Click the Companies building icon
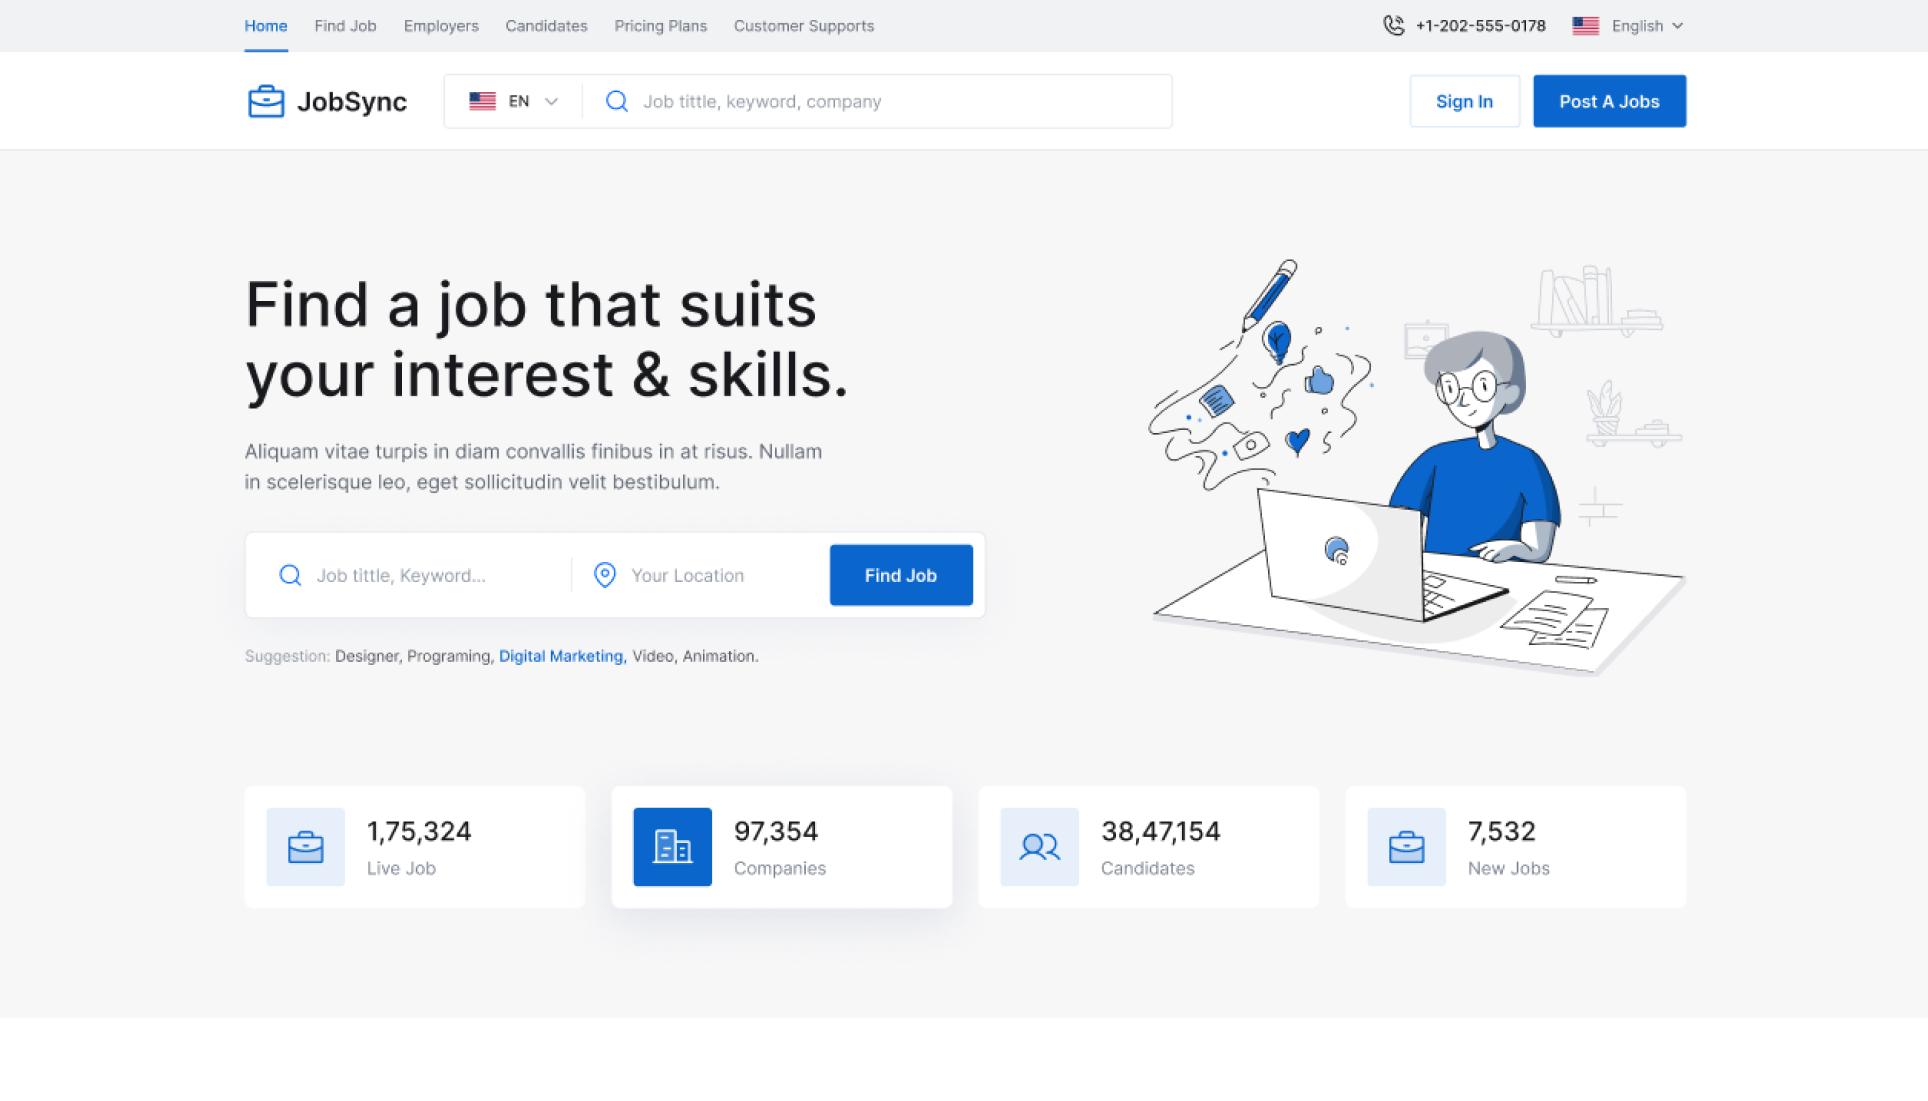This screenshot has height=1101, width=1928. pos(673,847)
